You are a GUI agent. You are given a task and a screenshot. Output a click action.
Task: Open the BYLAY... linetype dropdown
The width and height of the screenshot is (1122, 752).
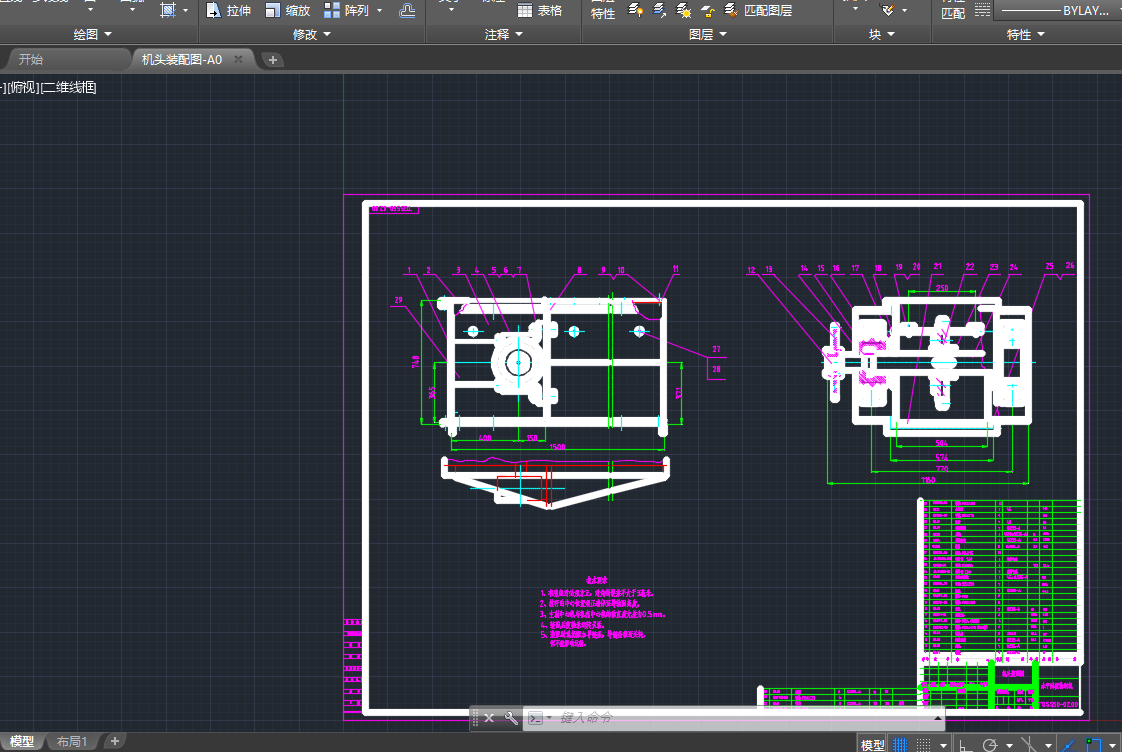pos(1056,10)
